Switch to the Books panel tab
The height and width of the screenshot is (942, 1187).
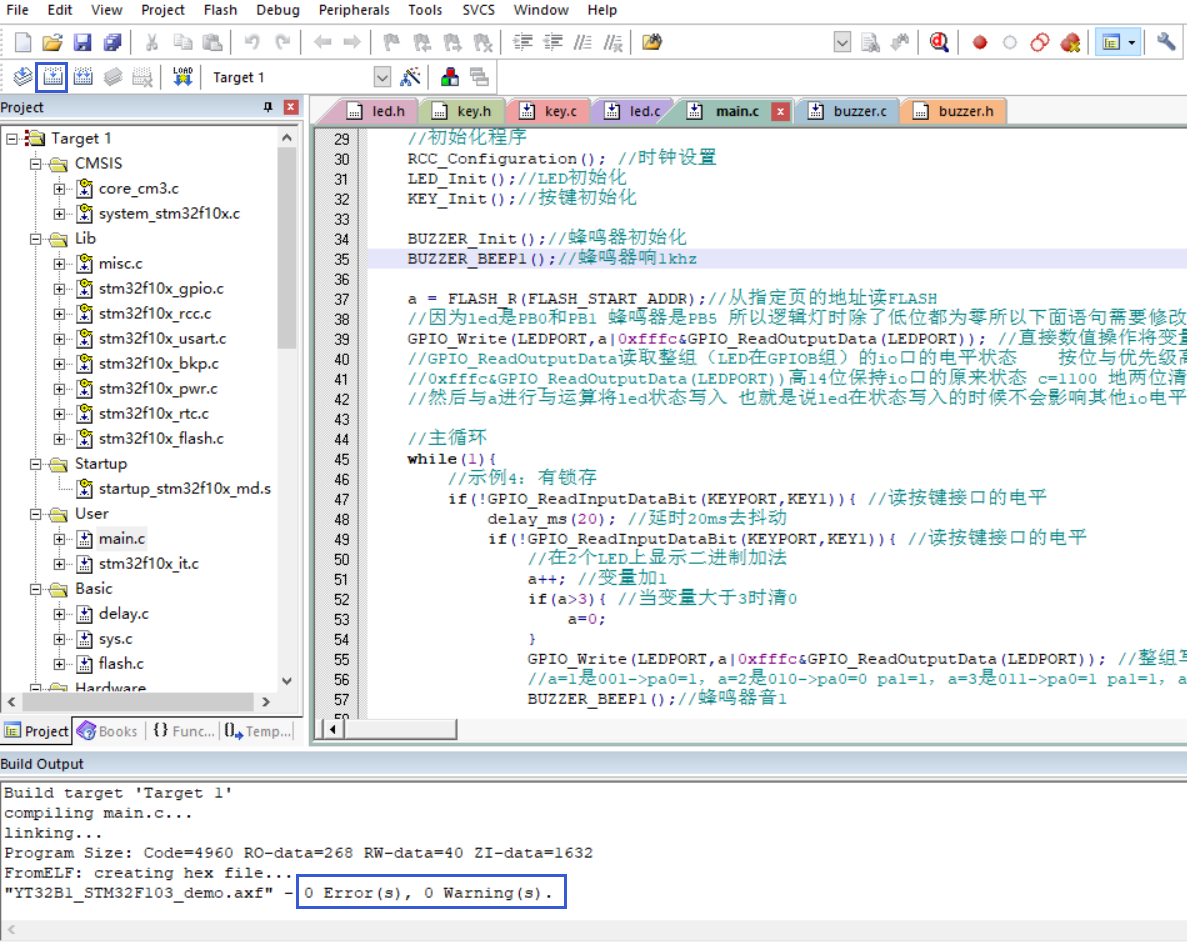108,731
